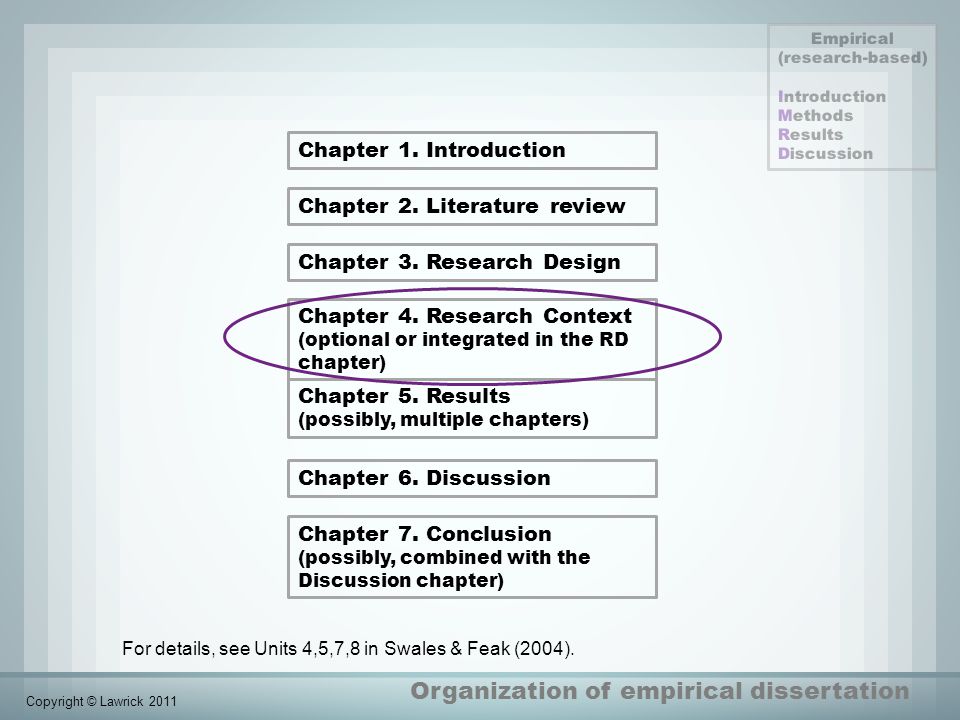Image resolution: width=960 pixels, height=720 pixels.
Task: Select "Results" in the top-right legend
Action: [x=810, y=135]
